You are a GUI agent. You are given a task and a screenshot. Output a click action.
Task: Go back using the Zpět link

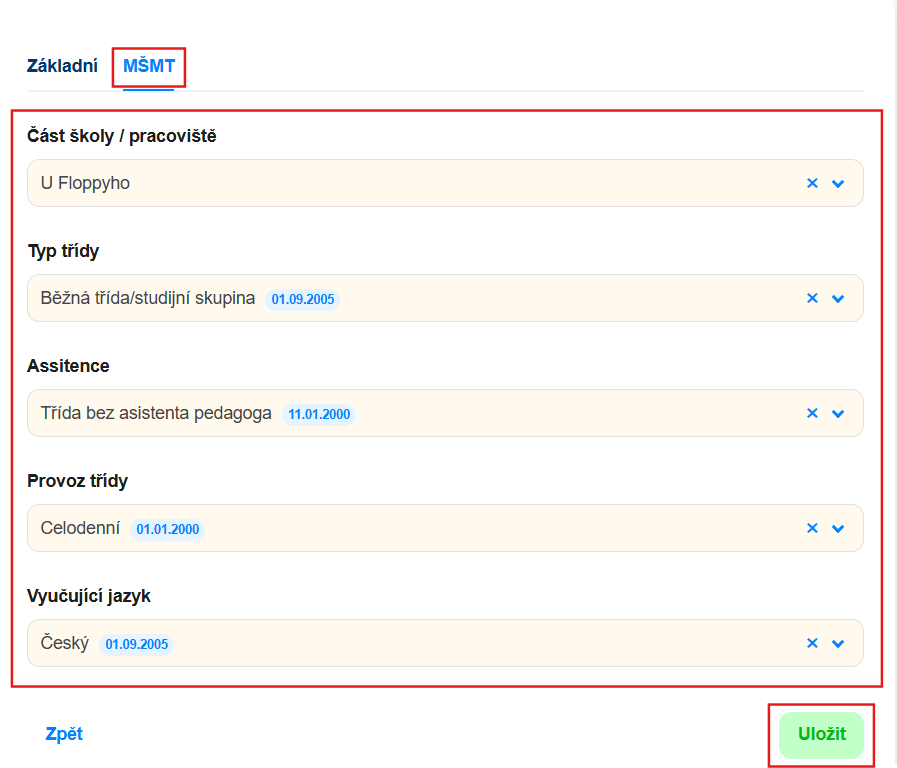point(64,734)
